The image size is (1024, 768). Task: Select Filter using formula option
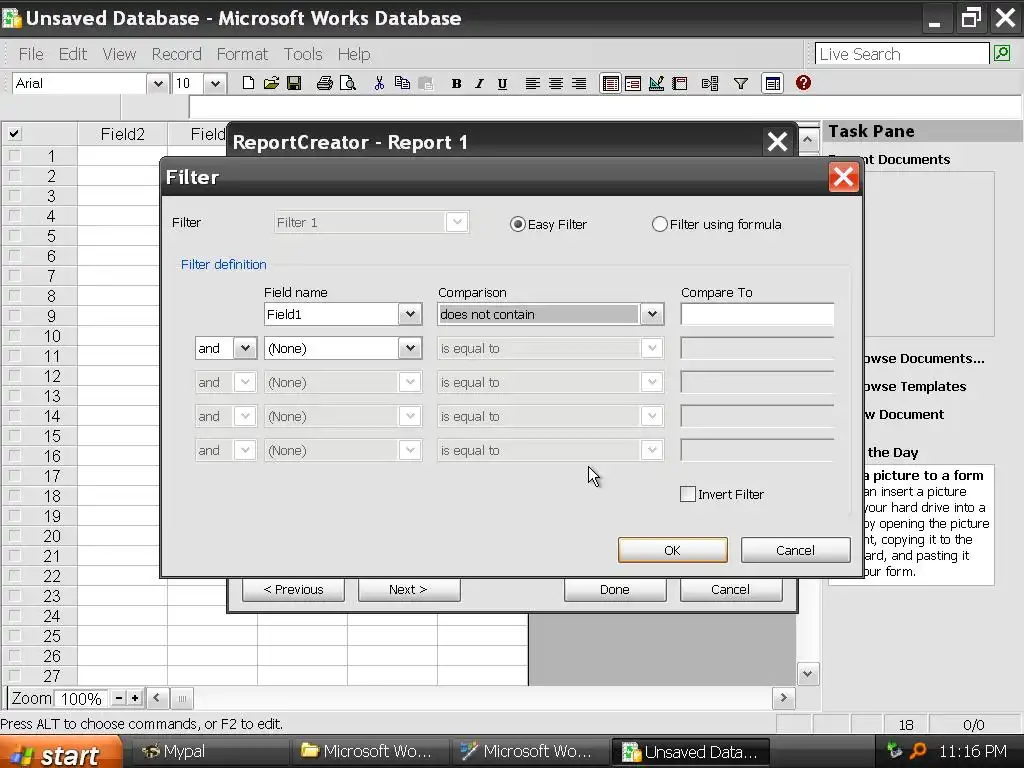660,224
